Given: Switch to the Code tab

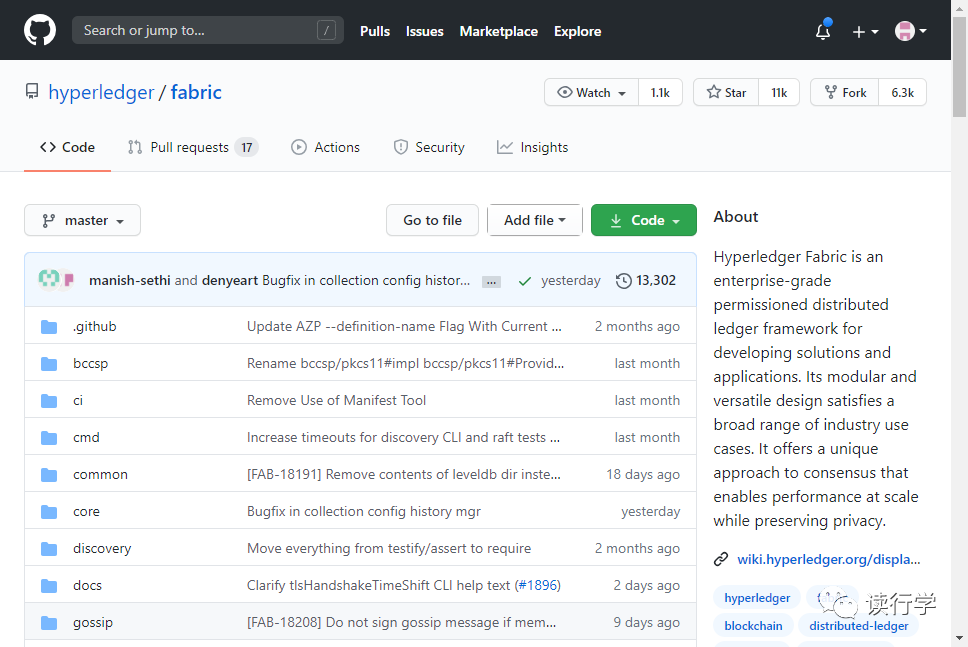Looking at the screenshot, I should click(67, 148).
